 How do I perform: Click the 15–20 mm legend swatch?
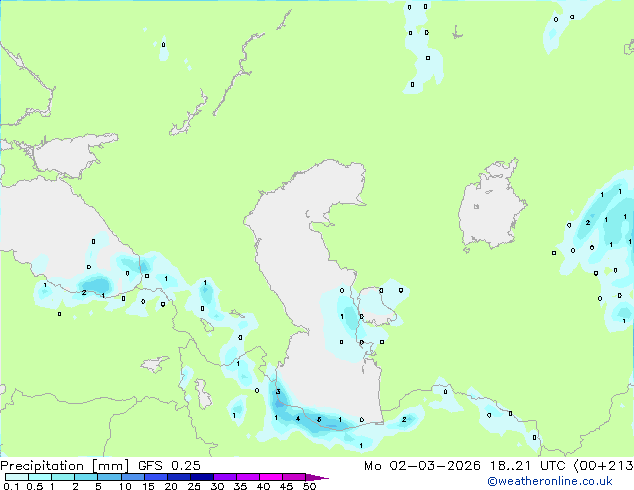tap(155, 477)
